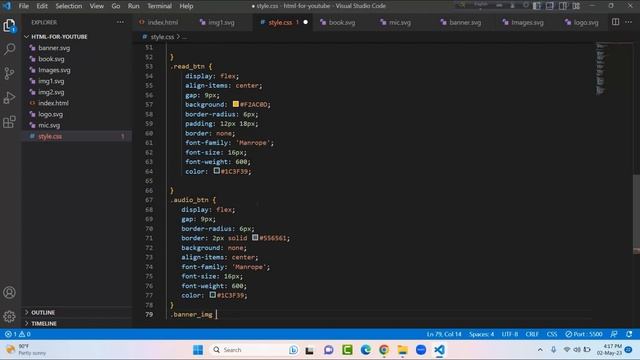Open Images.svg in the explorer
Screen dimensions: 640x360
(54, 70)
